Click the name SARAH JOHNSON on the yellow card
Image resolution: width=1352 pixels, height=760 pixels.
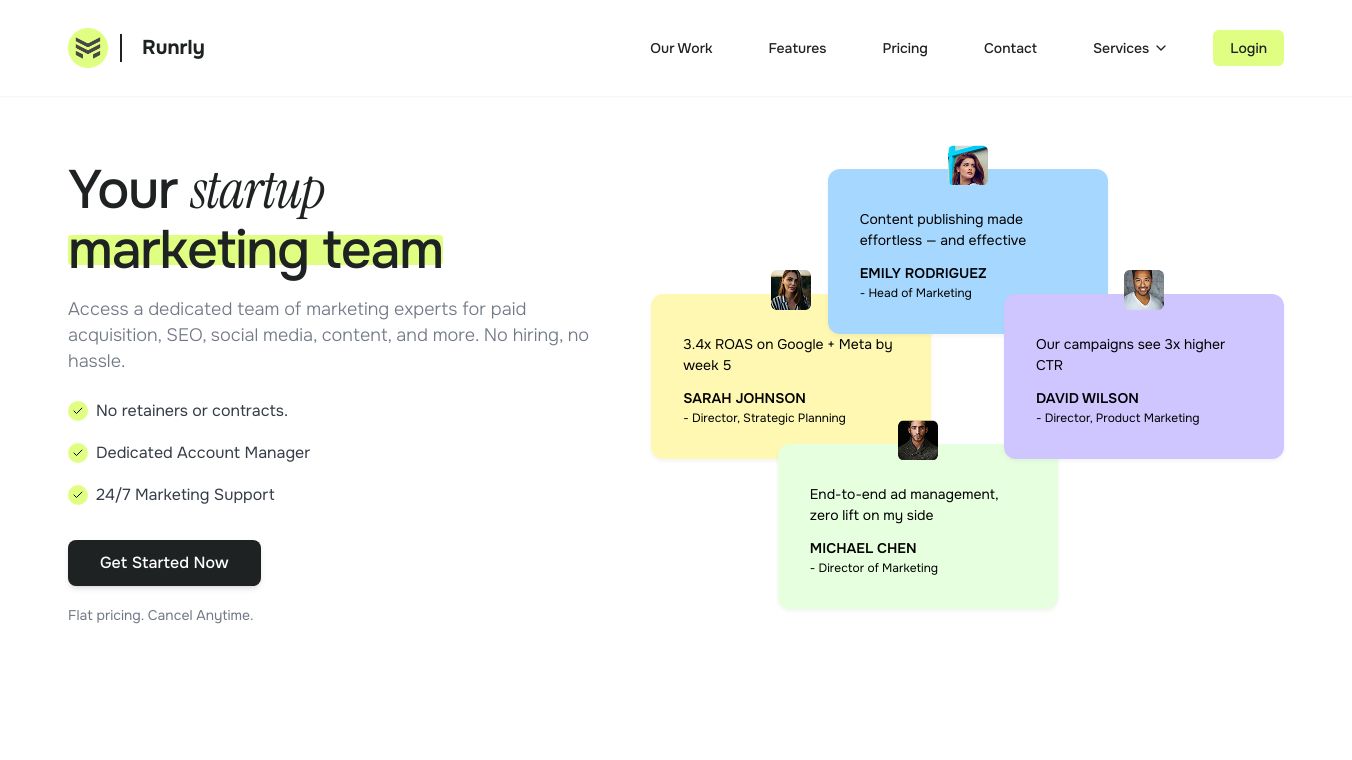point(744,398)
